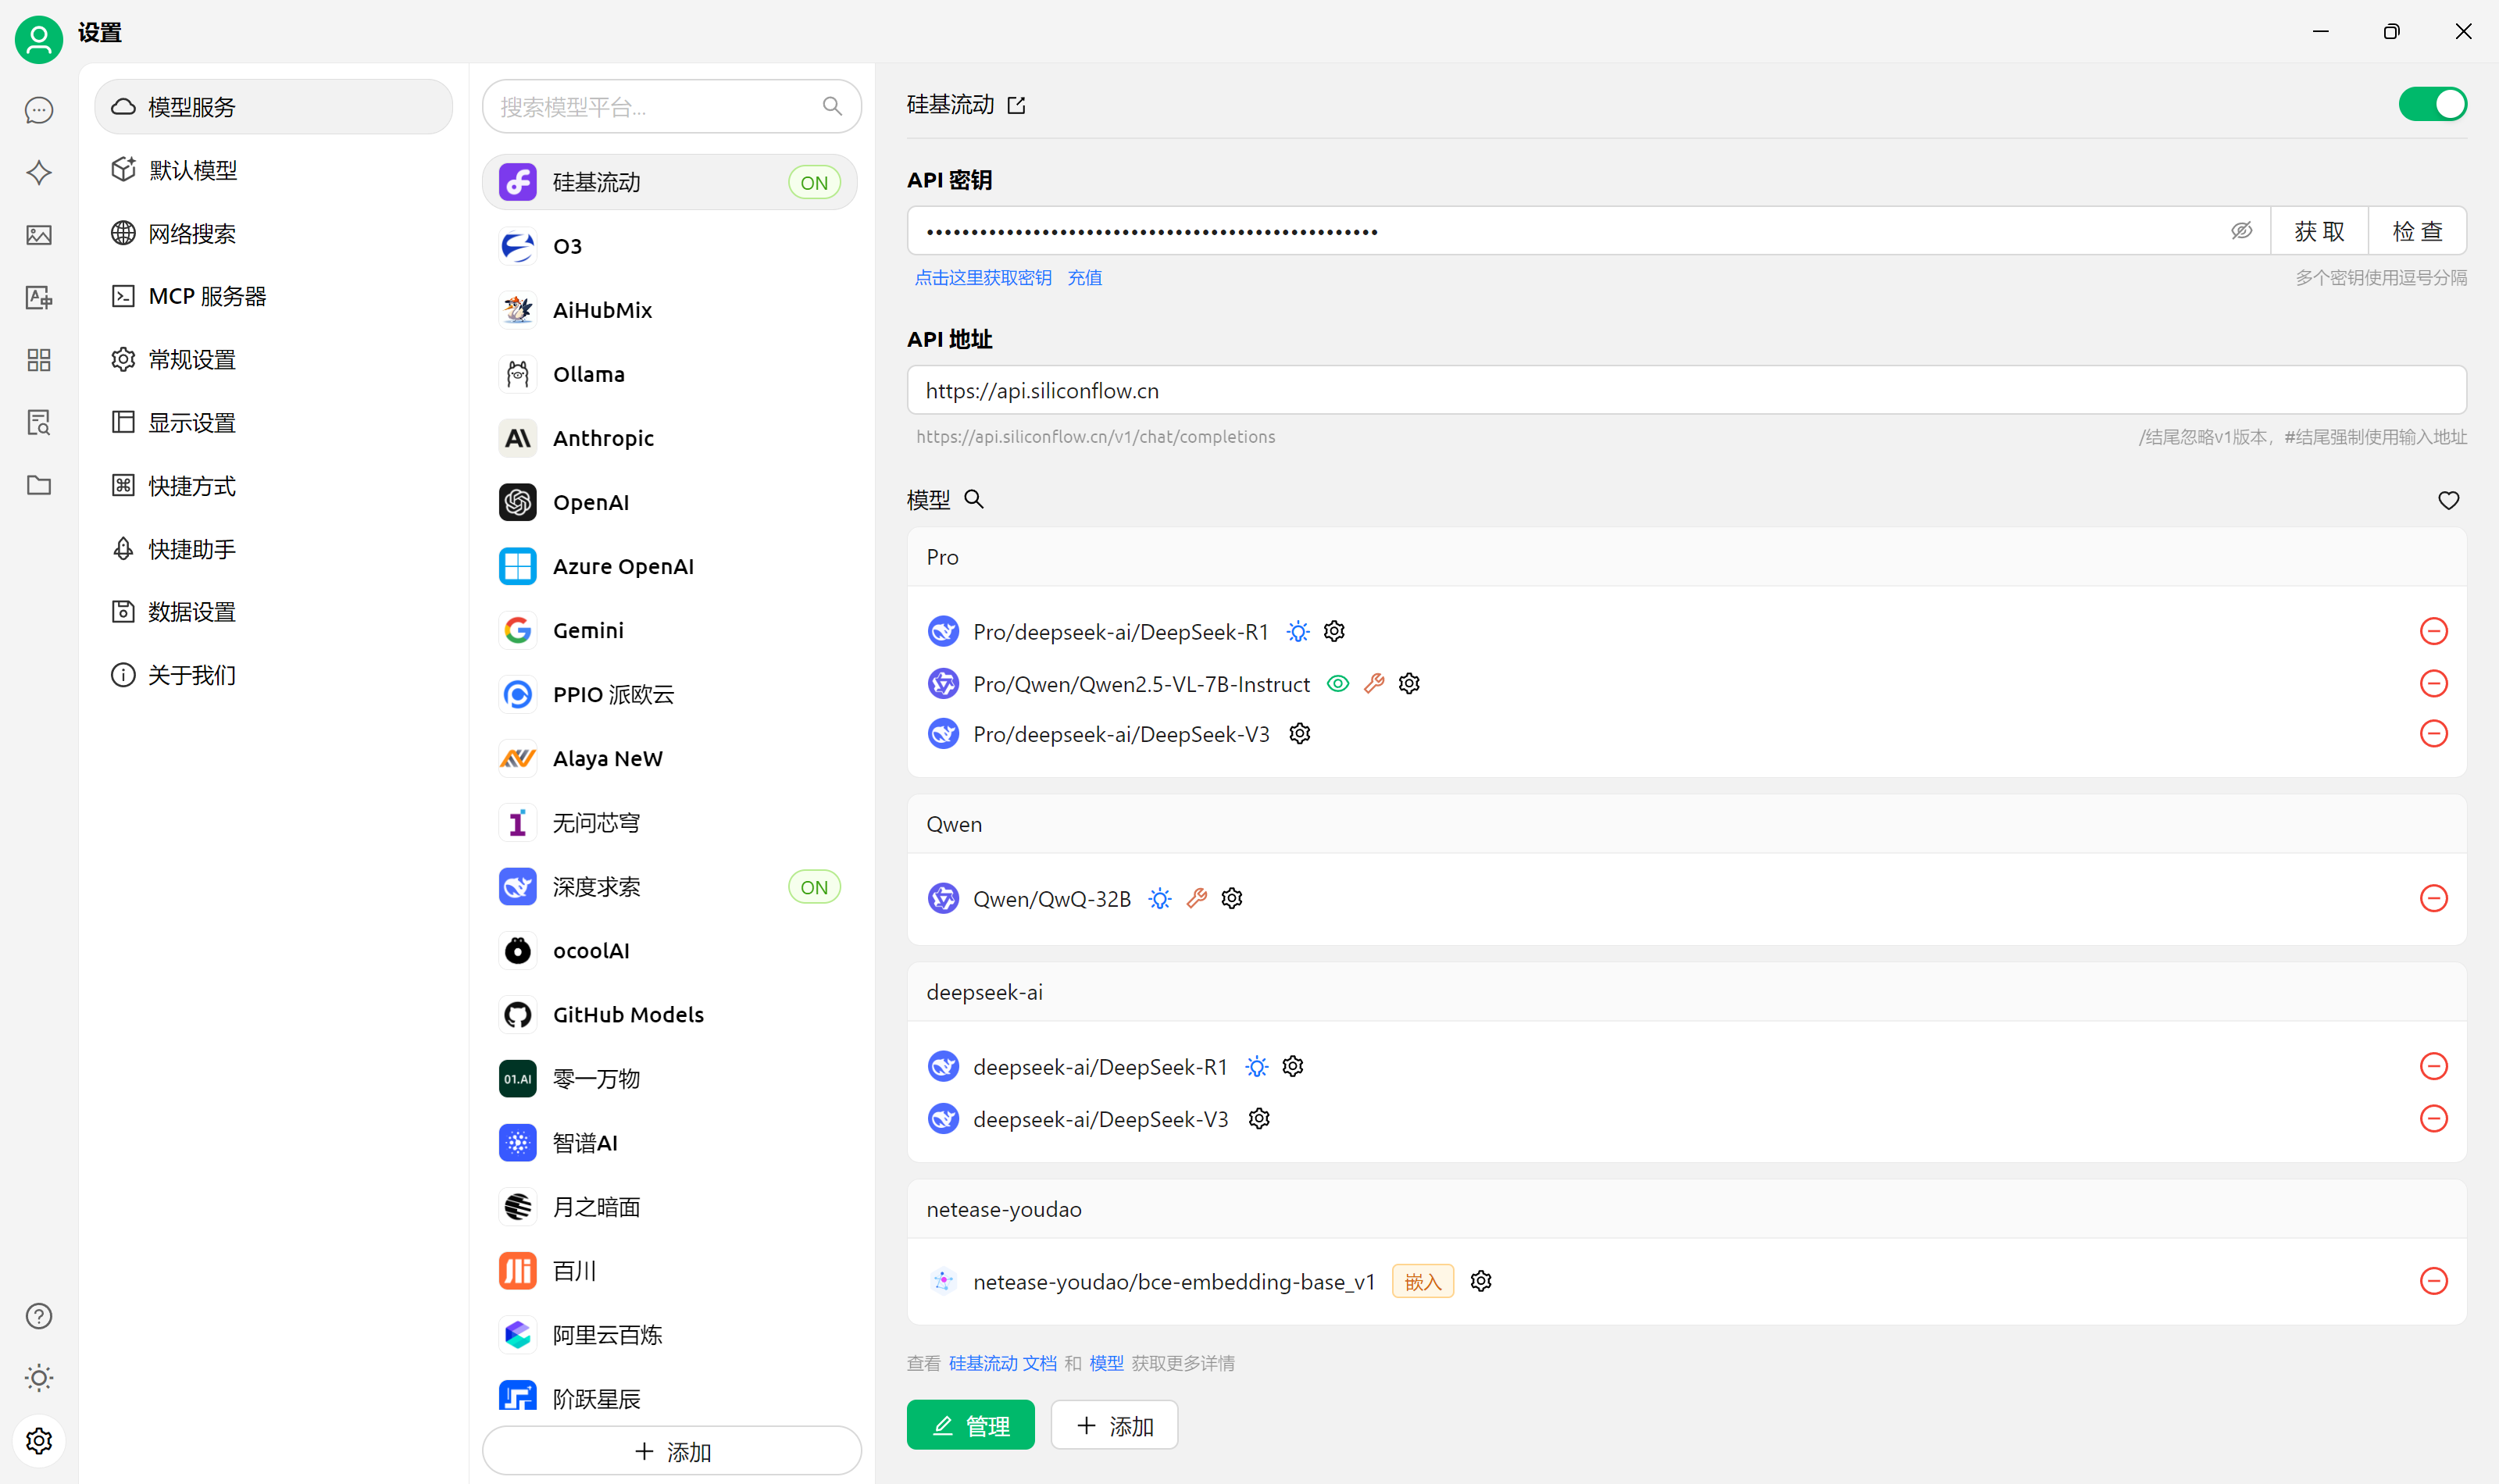Open the agents star icon in sidebar
This screenshot has height=1484, width=2499.
click(x=39, y=172)
